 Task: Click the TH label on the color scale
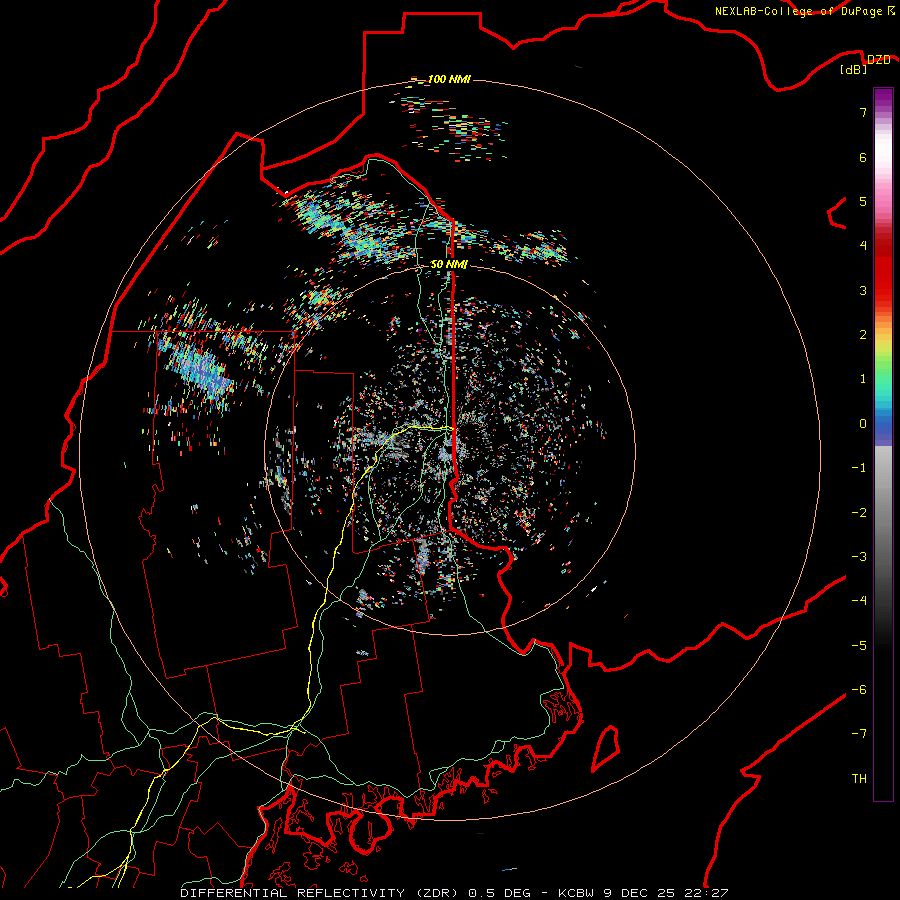click(859, 779)
